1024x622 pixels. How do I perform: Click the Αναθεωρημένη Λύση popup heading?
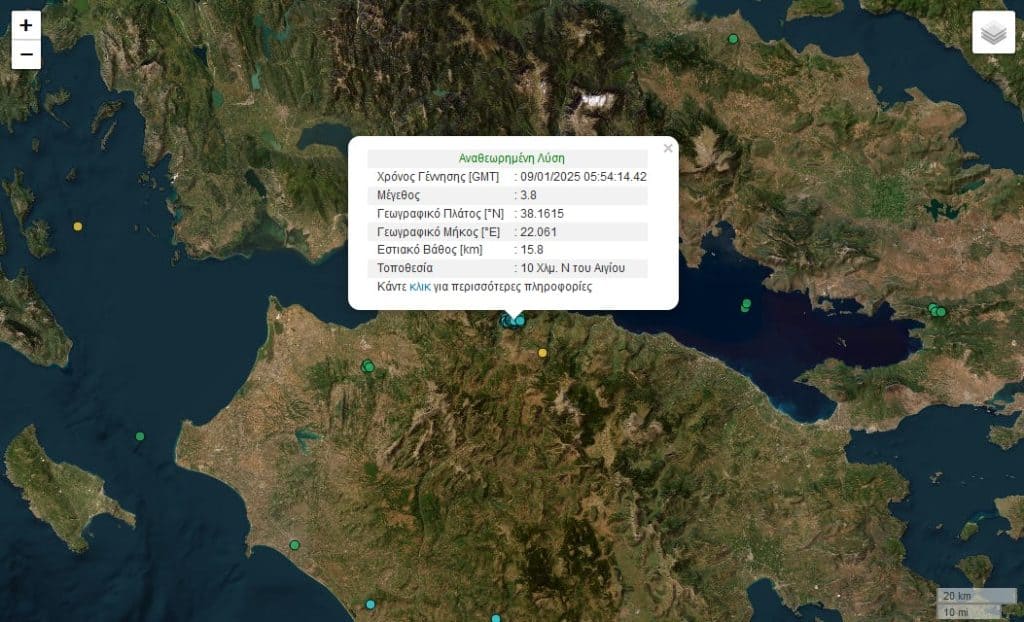511,158
